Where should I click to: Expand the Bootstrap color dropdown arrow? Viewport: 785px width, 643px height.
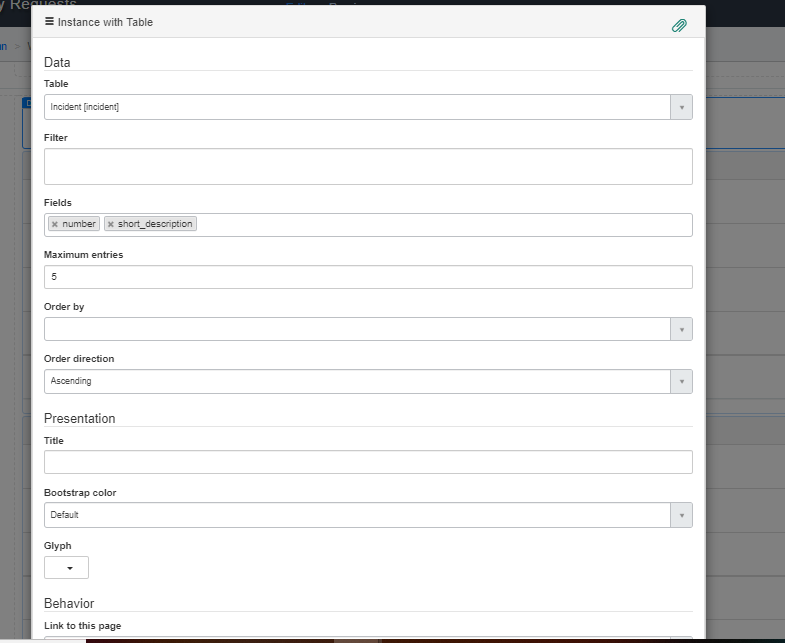point(681,515)
